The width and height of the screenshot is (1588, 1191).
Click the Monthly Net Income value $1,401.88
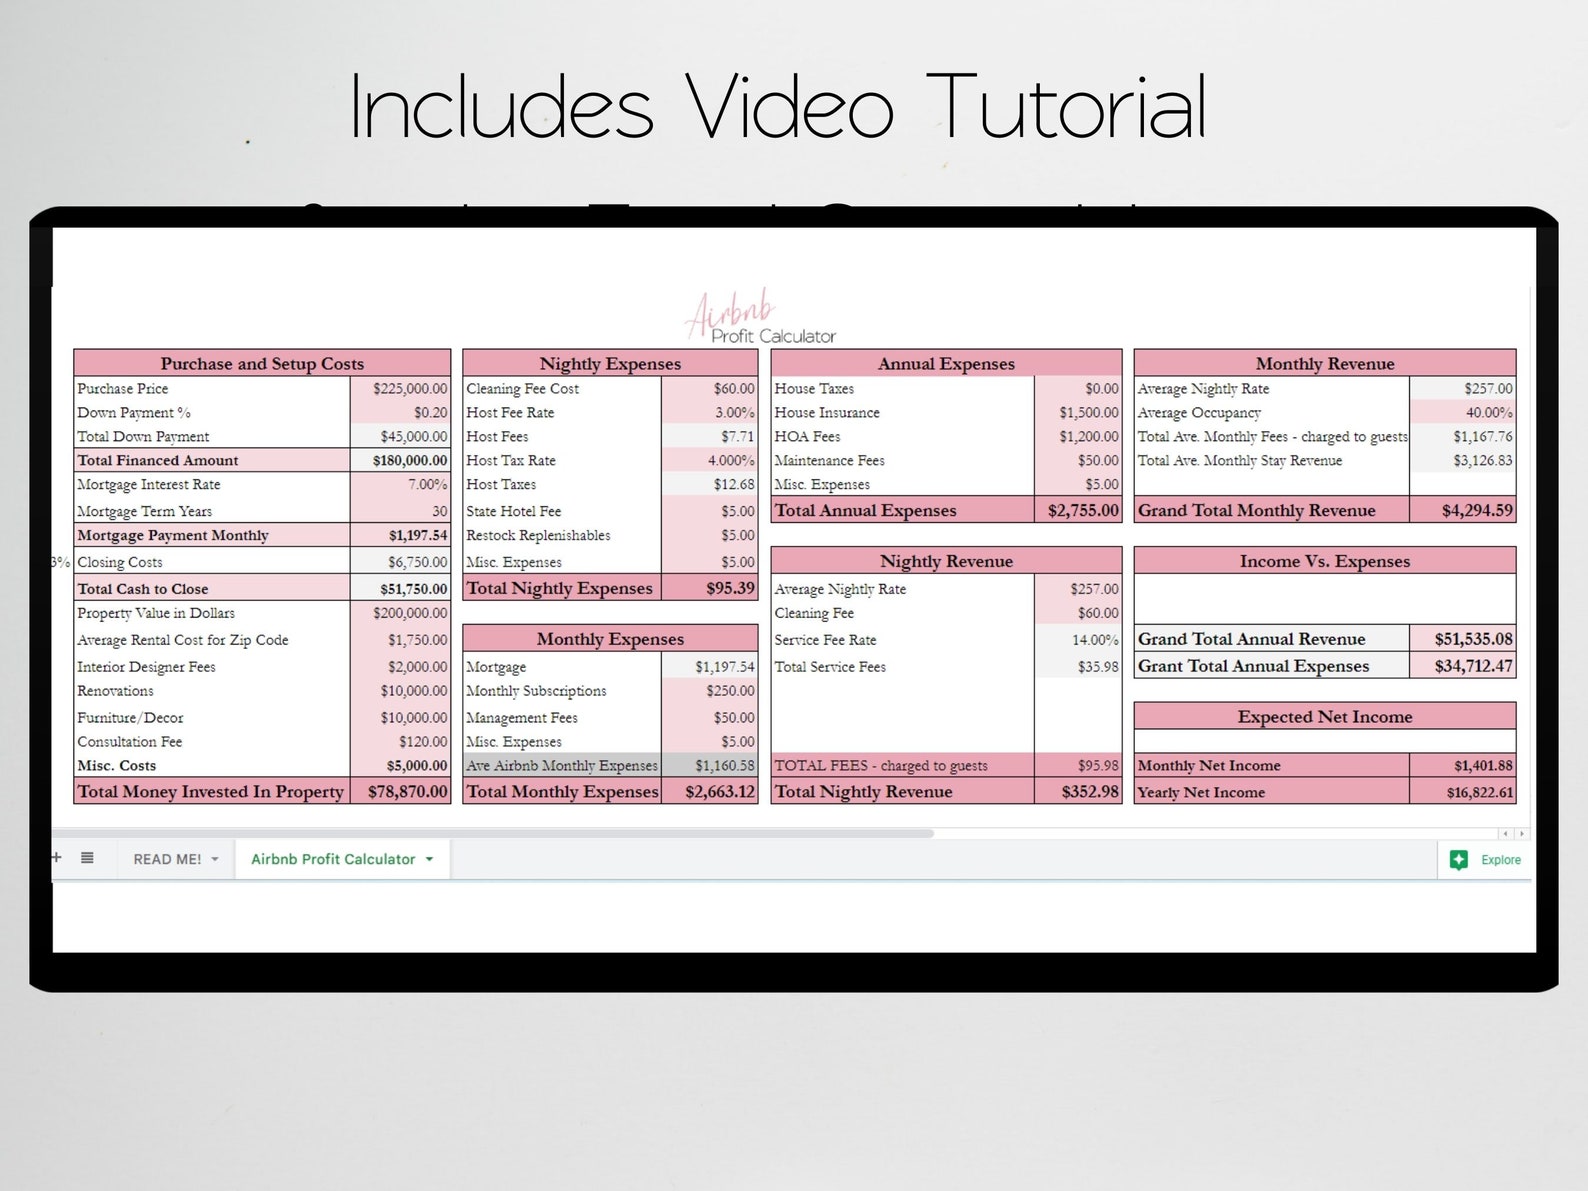[x=1463, y=766]
